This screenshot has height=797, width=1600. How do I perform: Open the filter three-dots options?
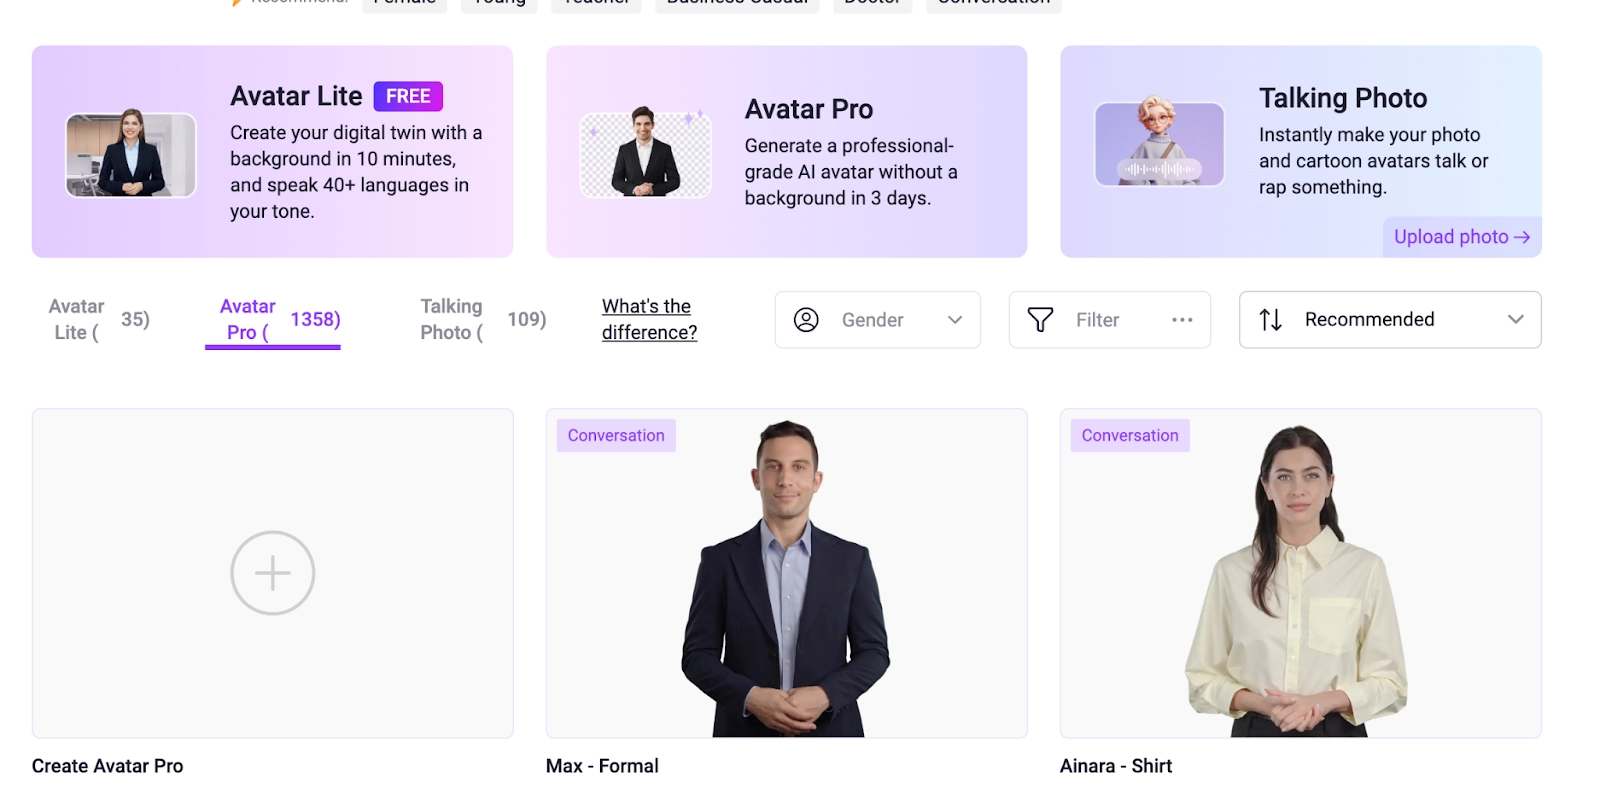click(x=1182, y=320)
